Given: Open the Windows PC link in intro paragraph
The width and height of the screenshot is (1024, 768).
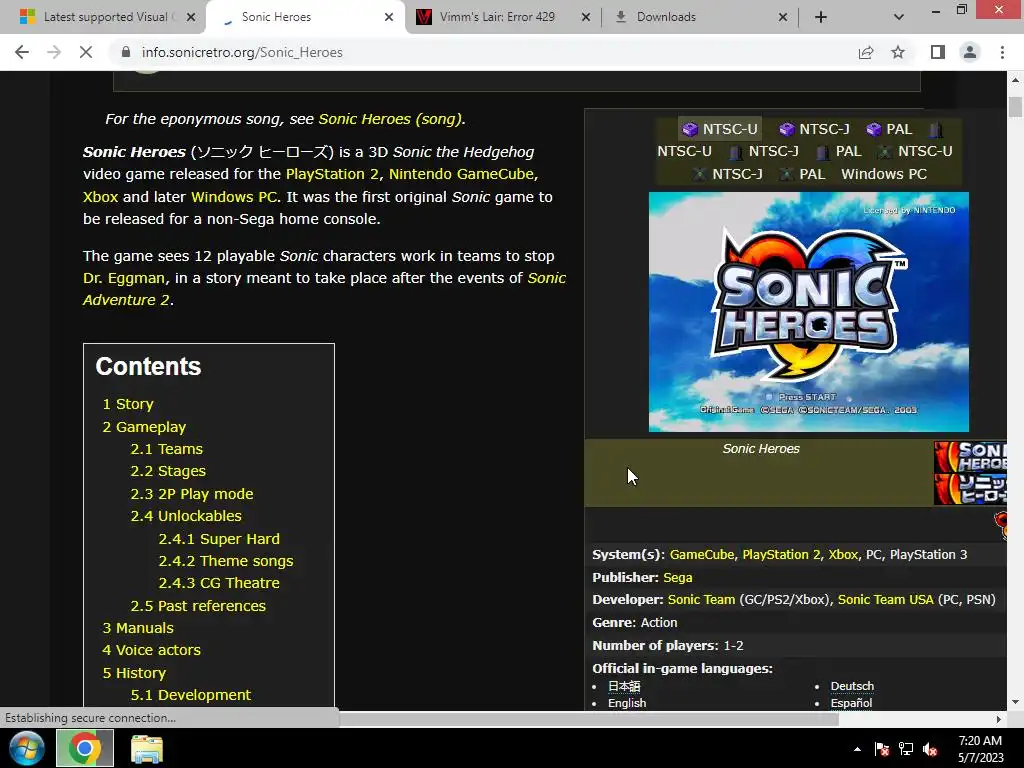Looking at the screenshot, I should [234, 197].
